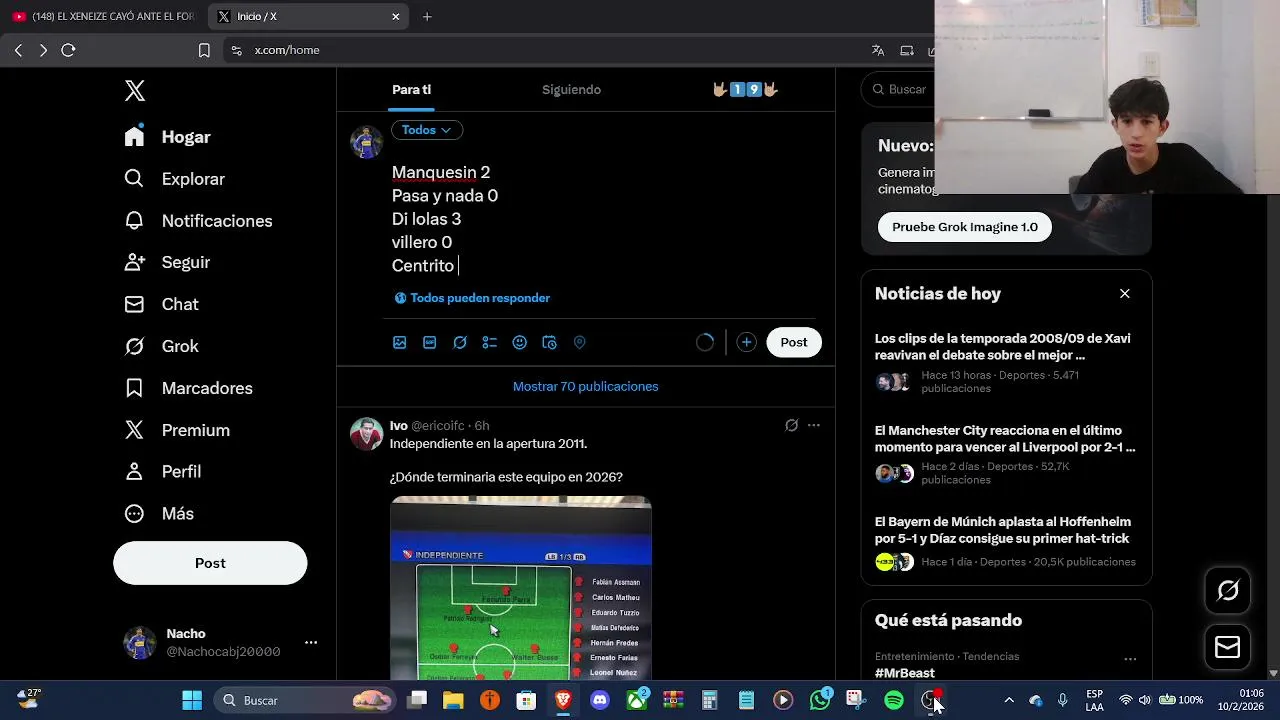Open the Ivo display name link
Screen dimensions: 1280x720
click(399, 426)
